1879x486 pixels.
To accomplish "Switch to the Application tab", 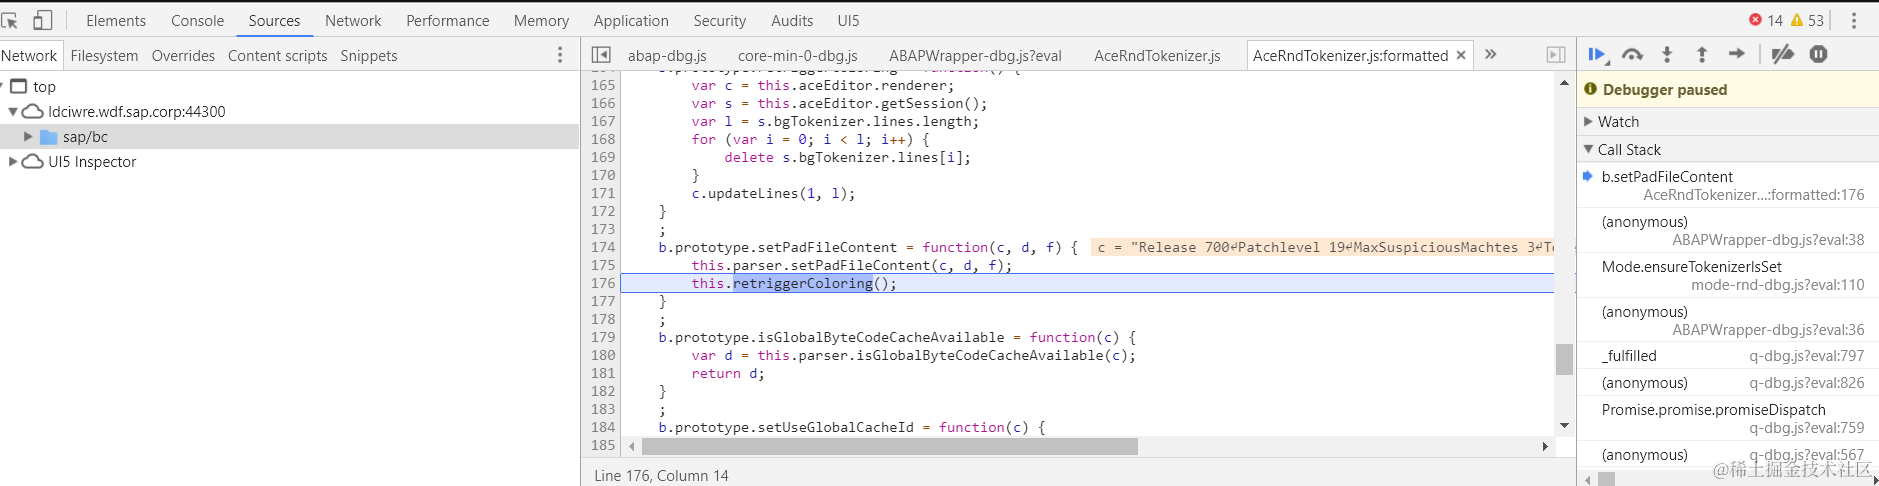I will (631, 20).
